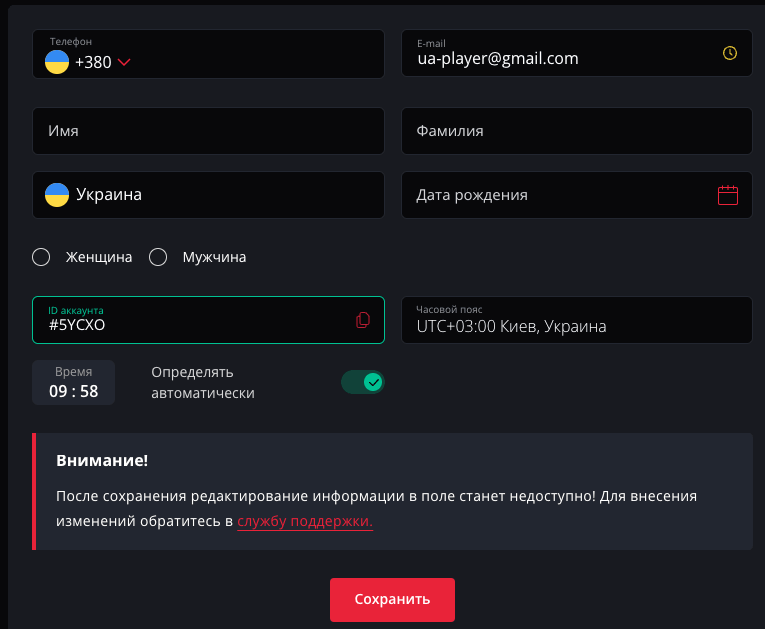Disable the Определять автоматически toggle

[362, 382]
